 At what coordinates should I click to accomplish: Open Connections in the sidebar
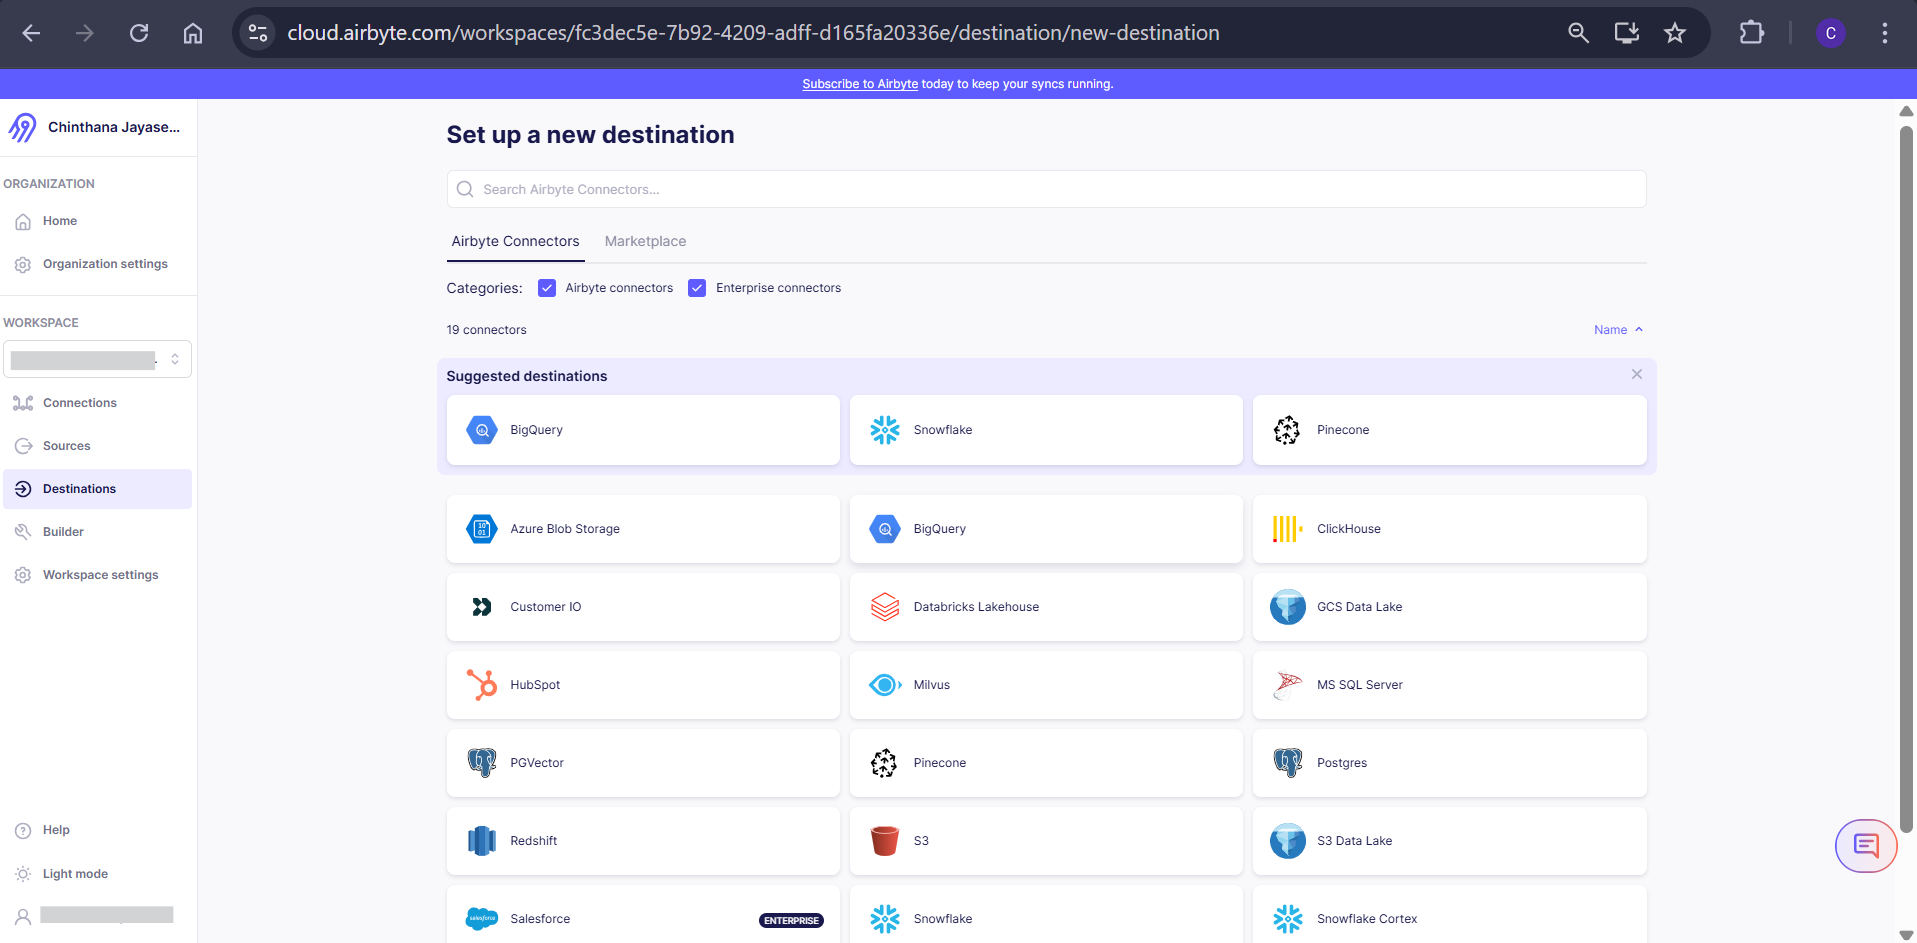pyautogui.click(x=97, y=403)
